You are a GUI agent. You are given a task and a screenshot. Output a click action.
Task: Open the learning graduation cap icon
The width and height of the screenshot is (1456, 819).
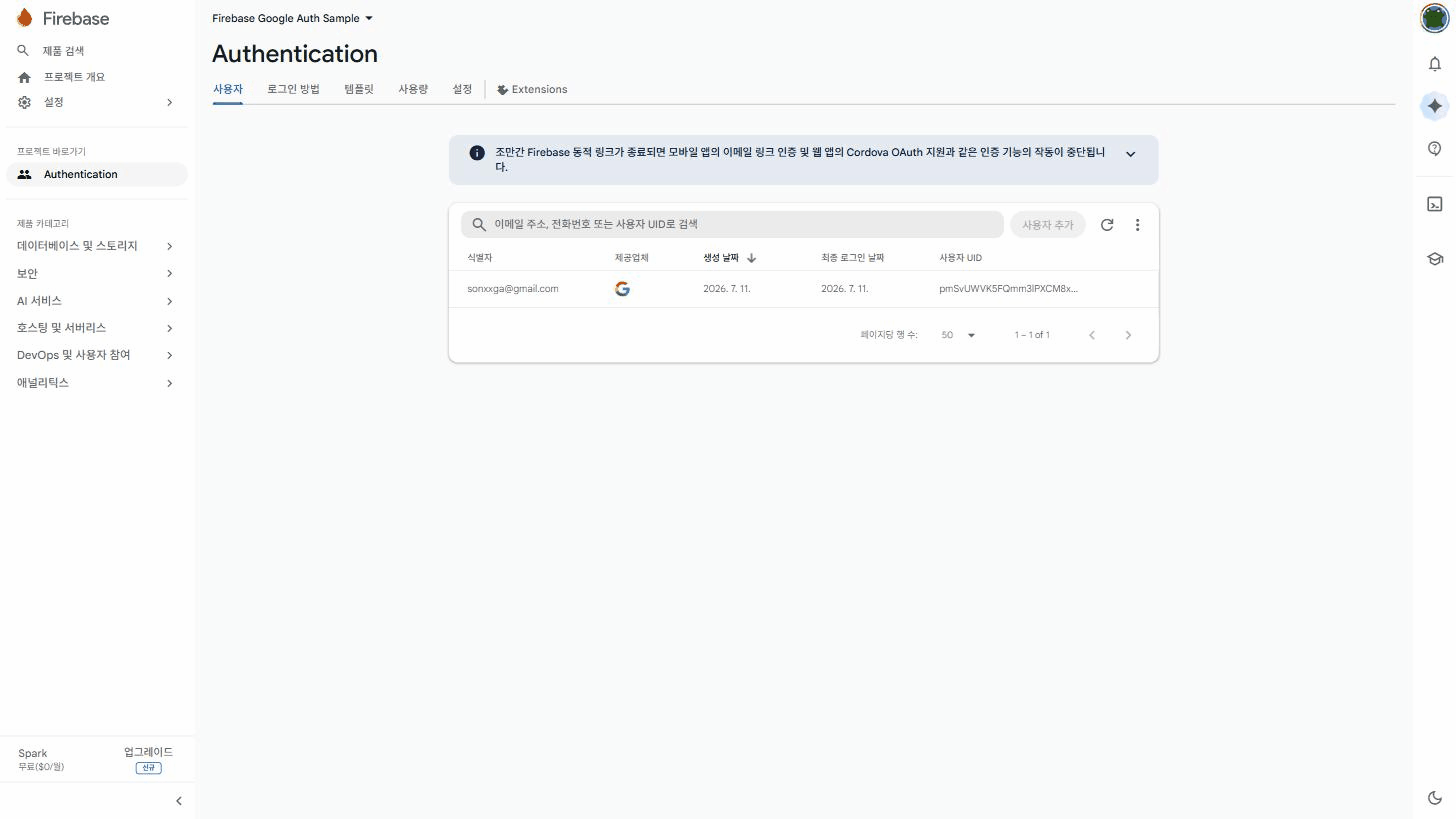coord(1435,259)
